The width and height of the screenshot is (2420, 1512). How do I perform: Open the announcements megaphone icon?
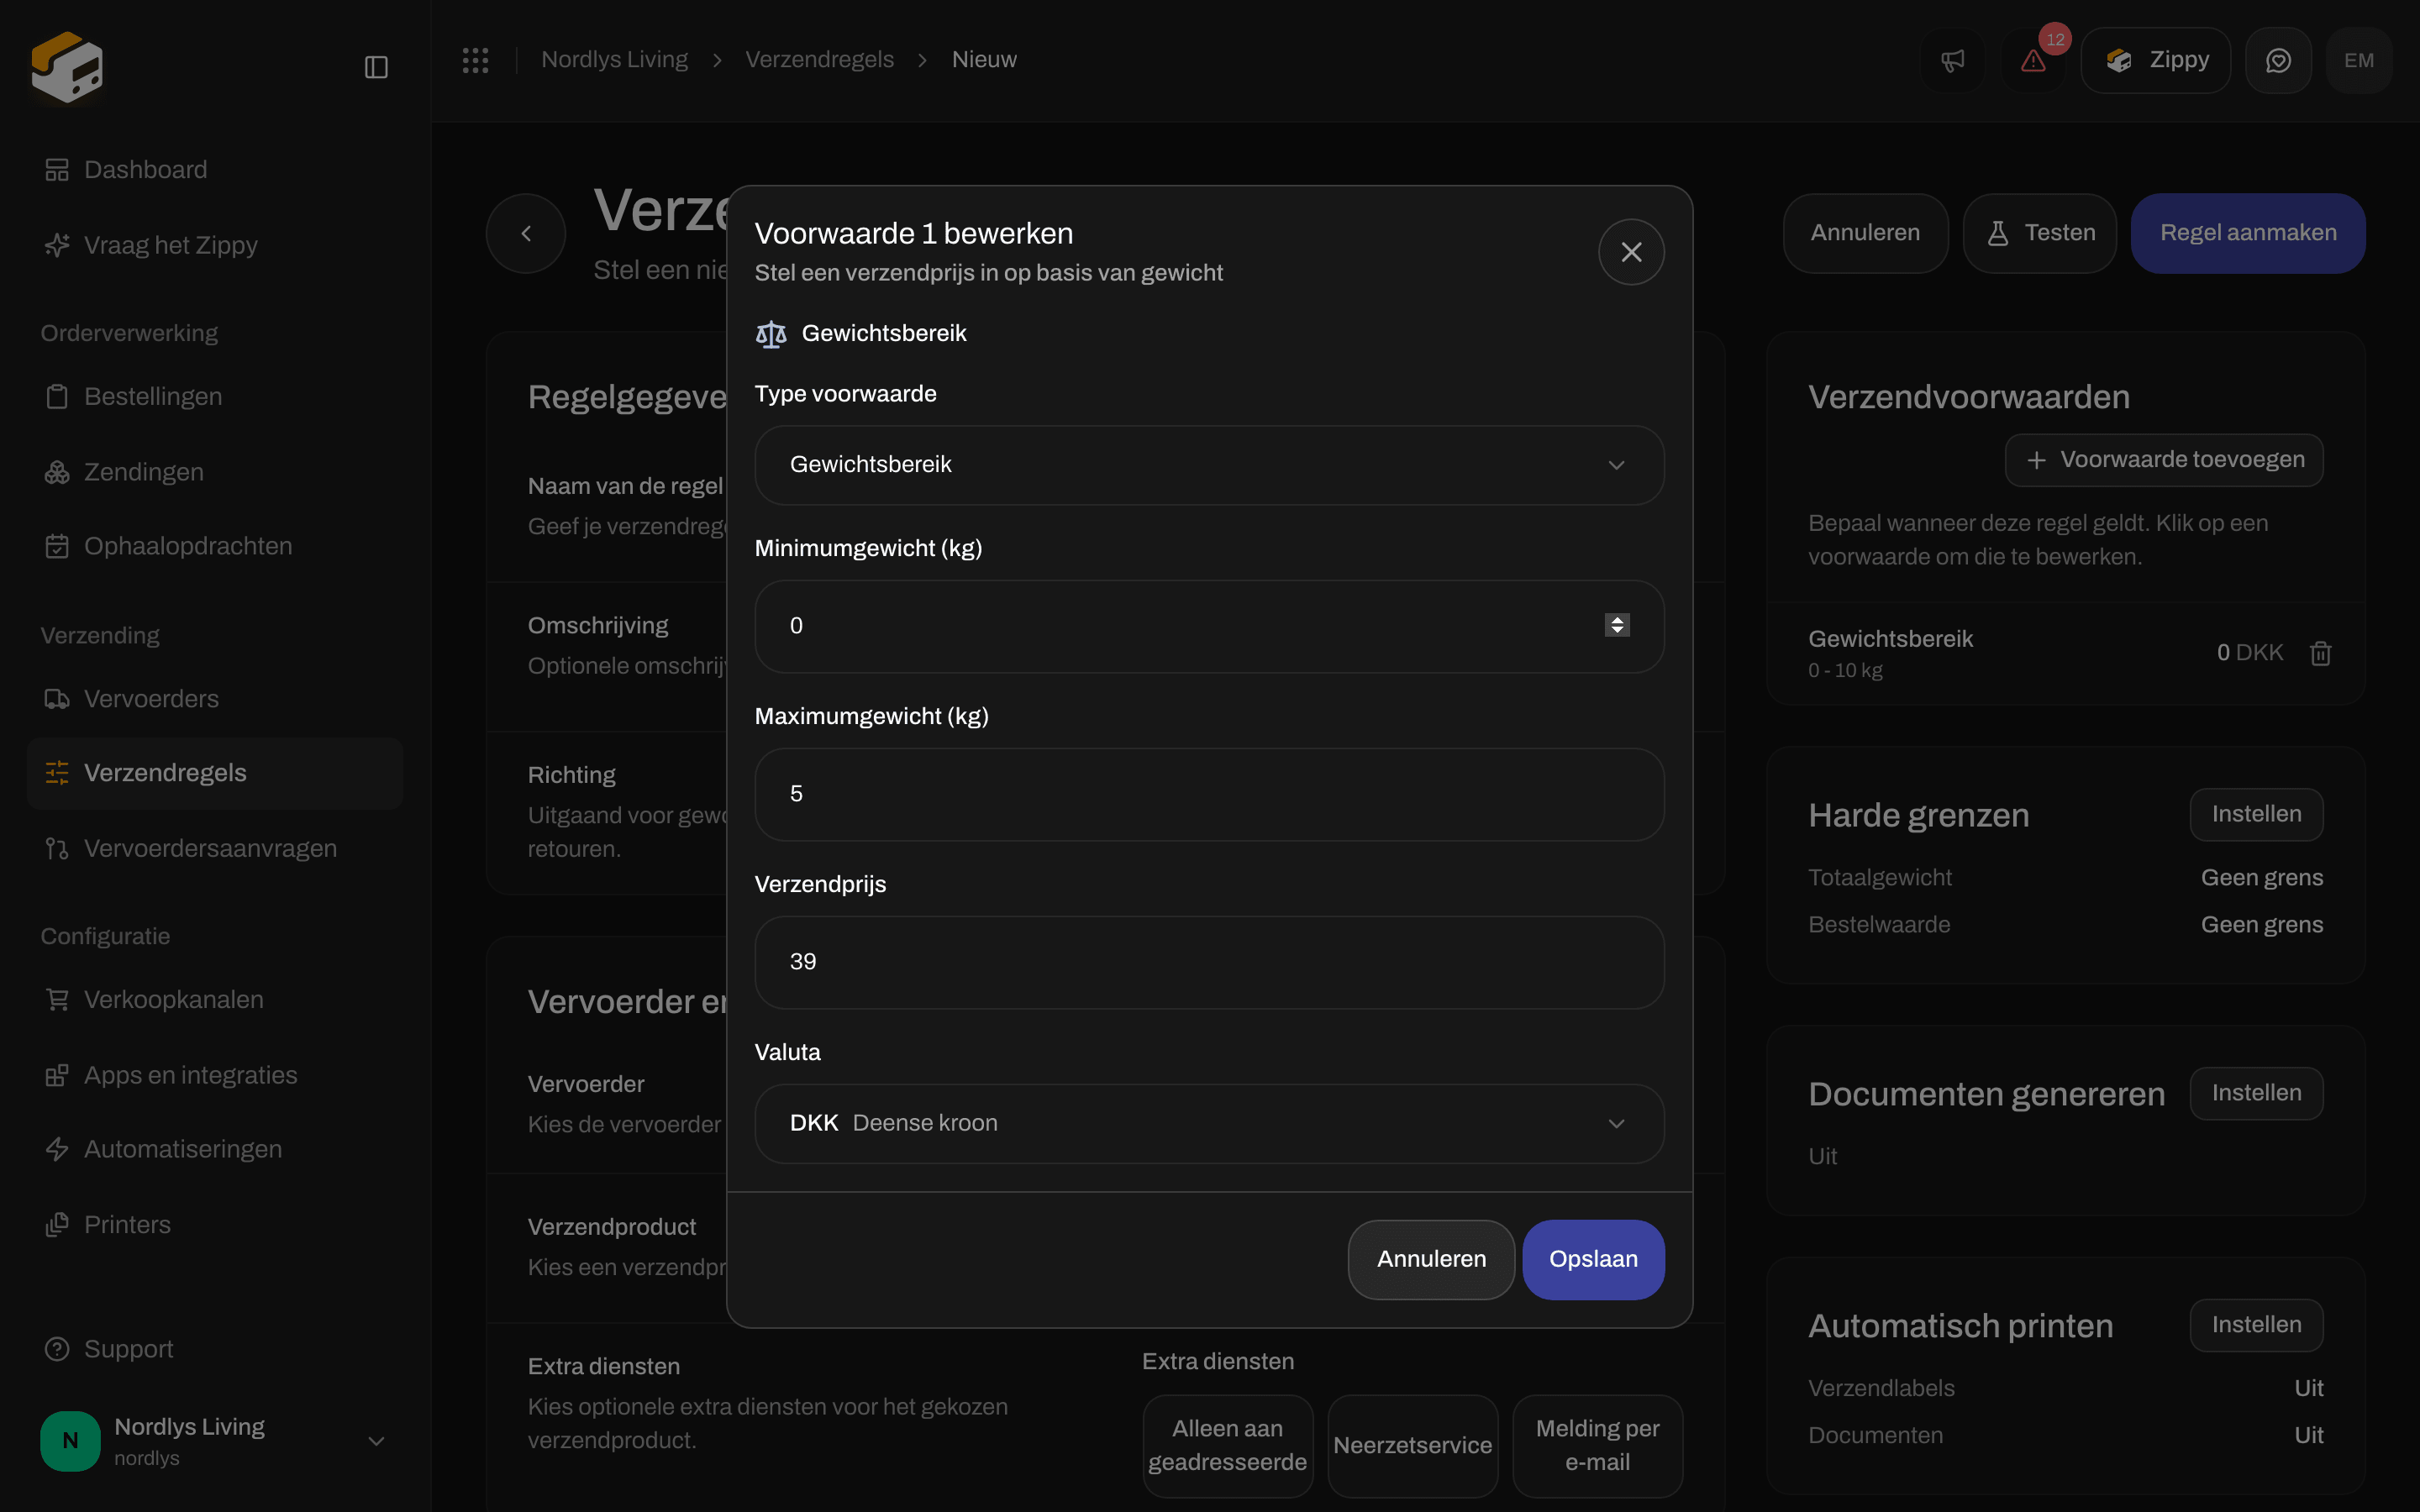pos(1953,61)
